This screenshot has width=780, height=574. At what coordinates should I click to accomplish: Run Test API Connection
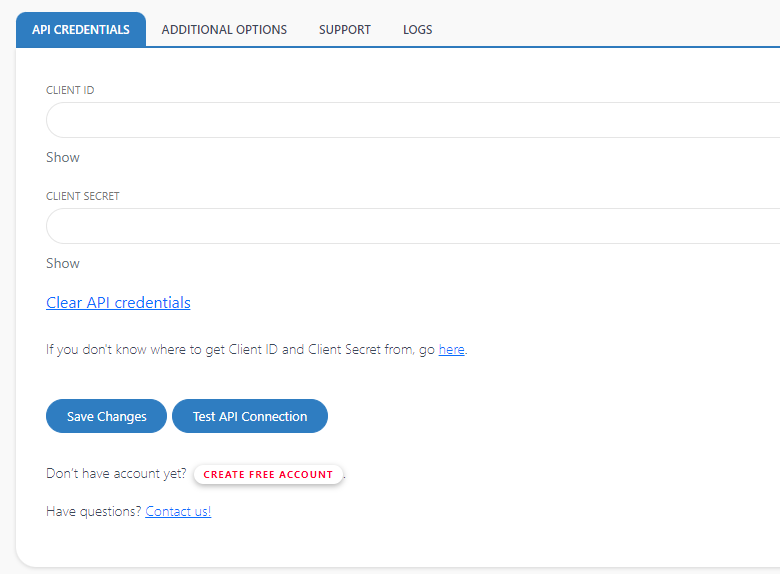(x=250, y=416)
